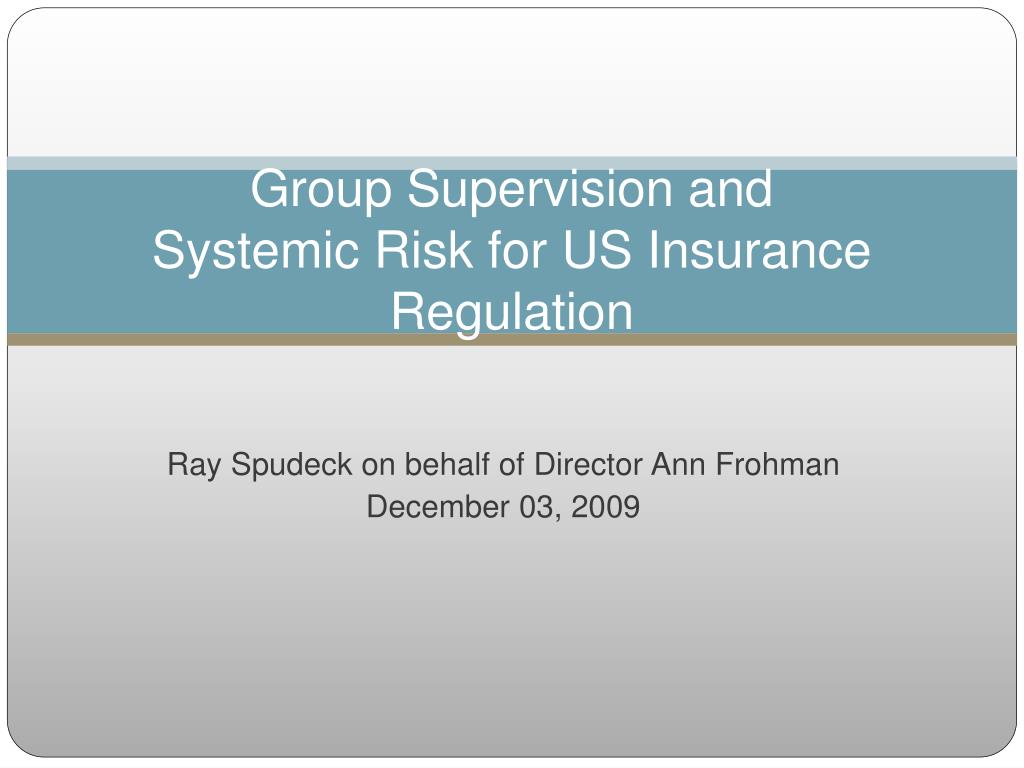The height and width of the screenshot is (768, 1024).
Task: Click the tan stripe below the title band
Action: point(512,340)
